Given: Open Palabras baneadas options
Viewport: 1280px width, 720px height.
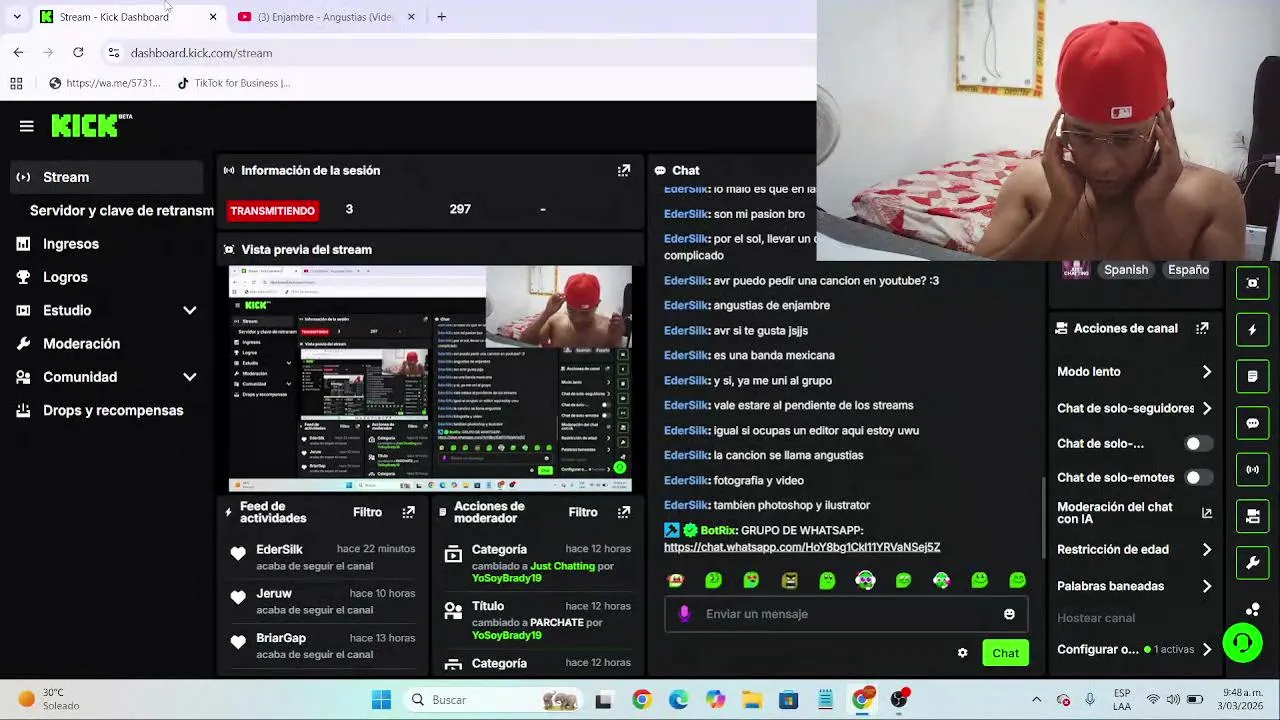Looking at the screenshot, I should coord(1135,586).
